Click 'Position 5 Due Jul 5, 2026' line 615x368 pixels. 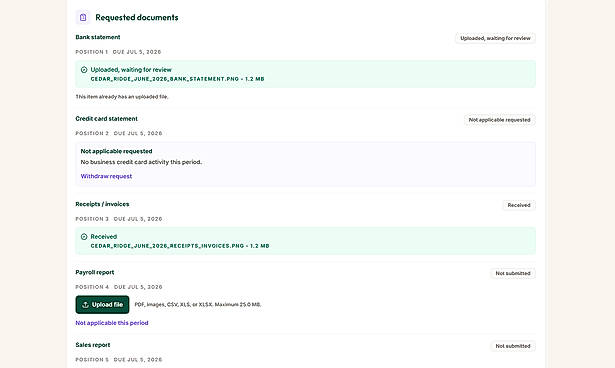[x=118, y=360]
